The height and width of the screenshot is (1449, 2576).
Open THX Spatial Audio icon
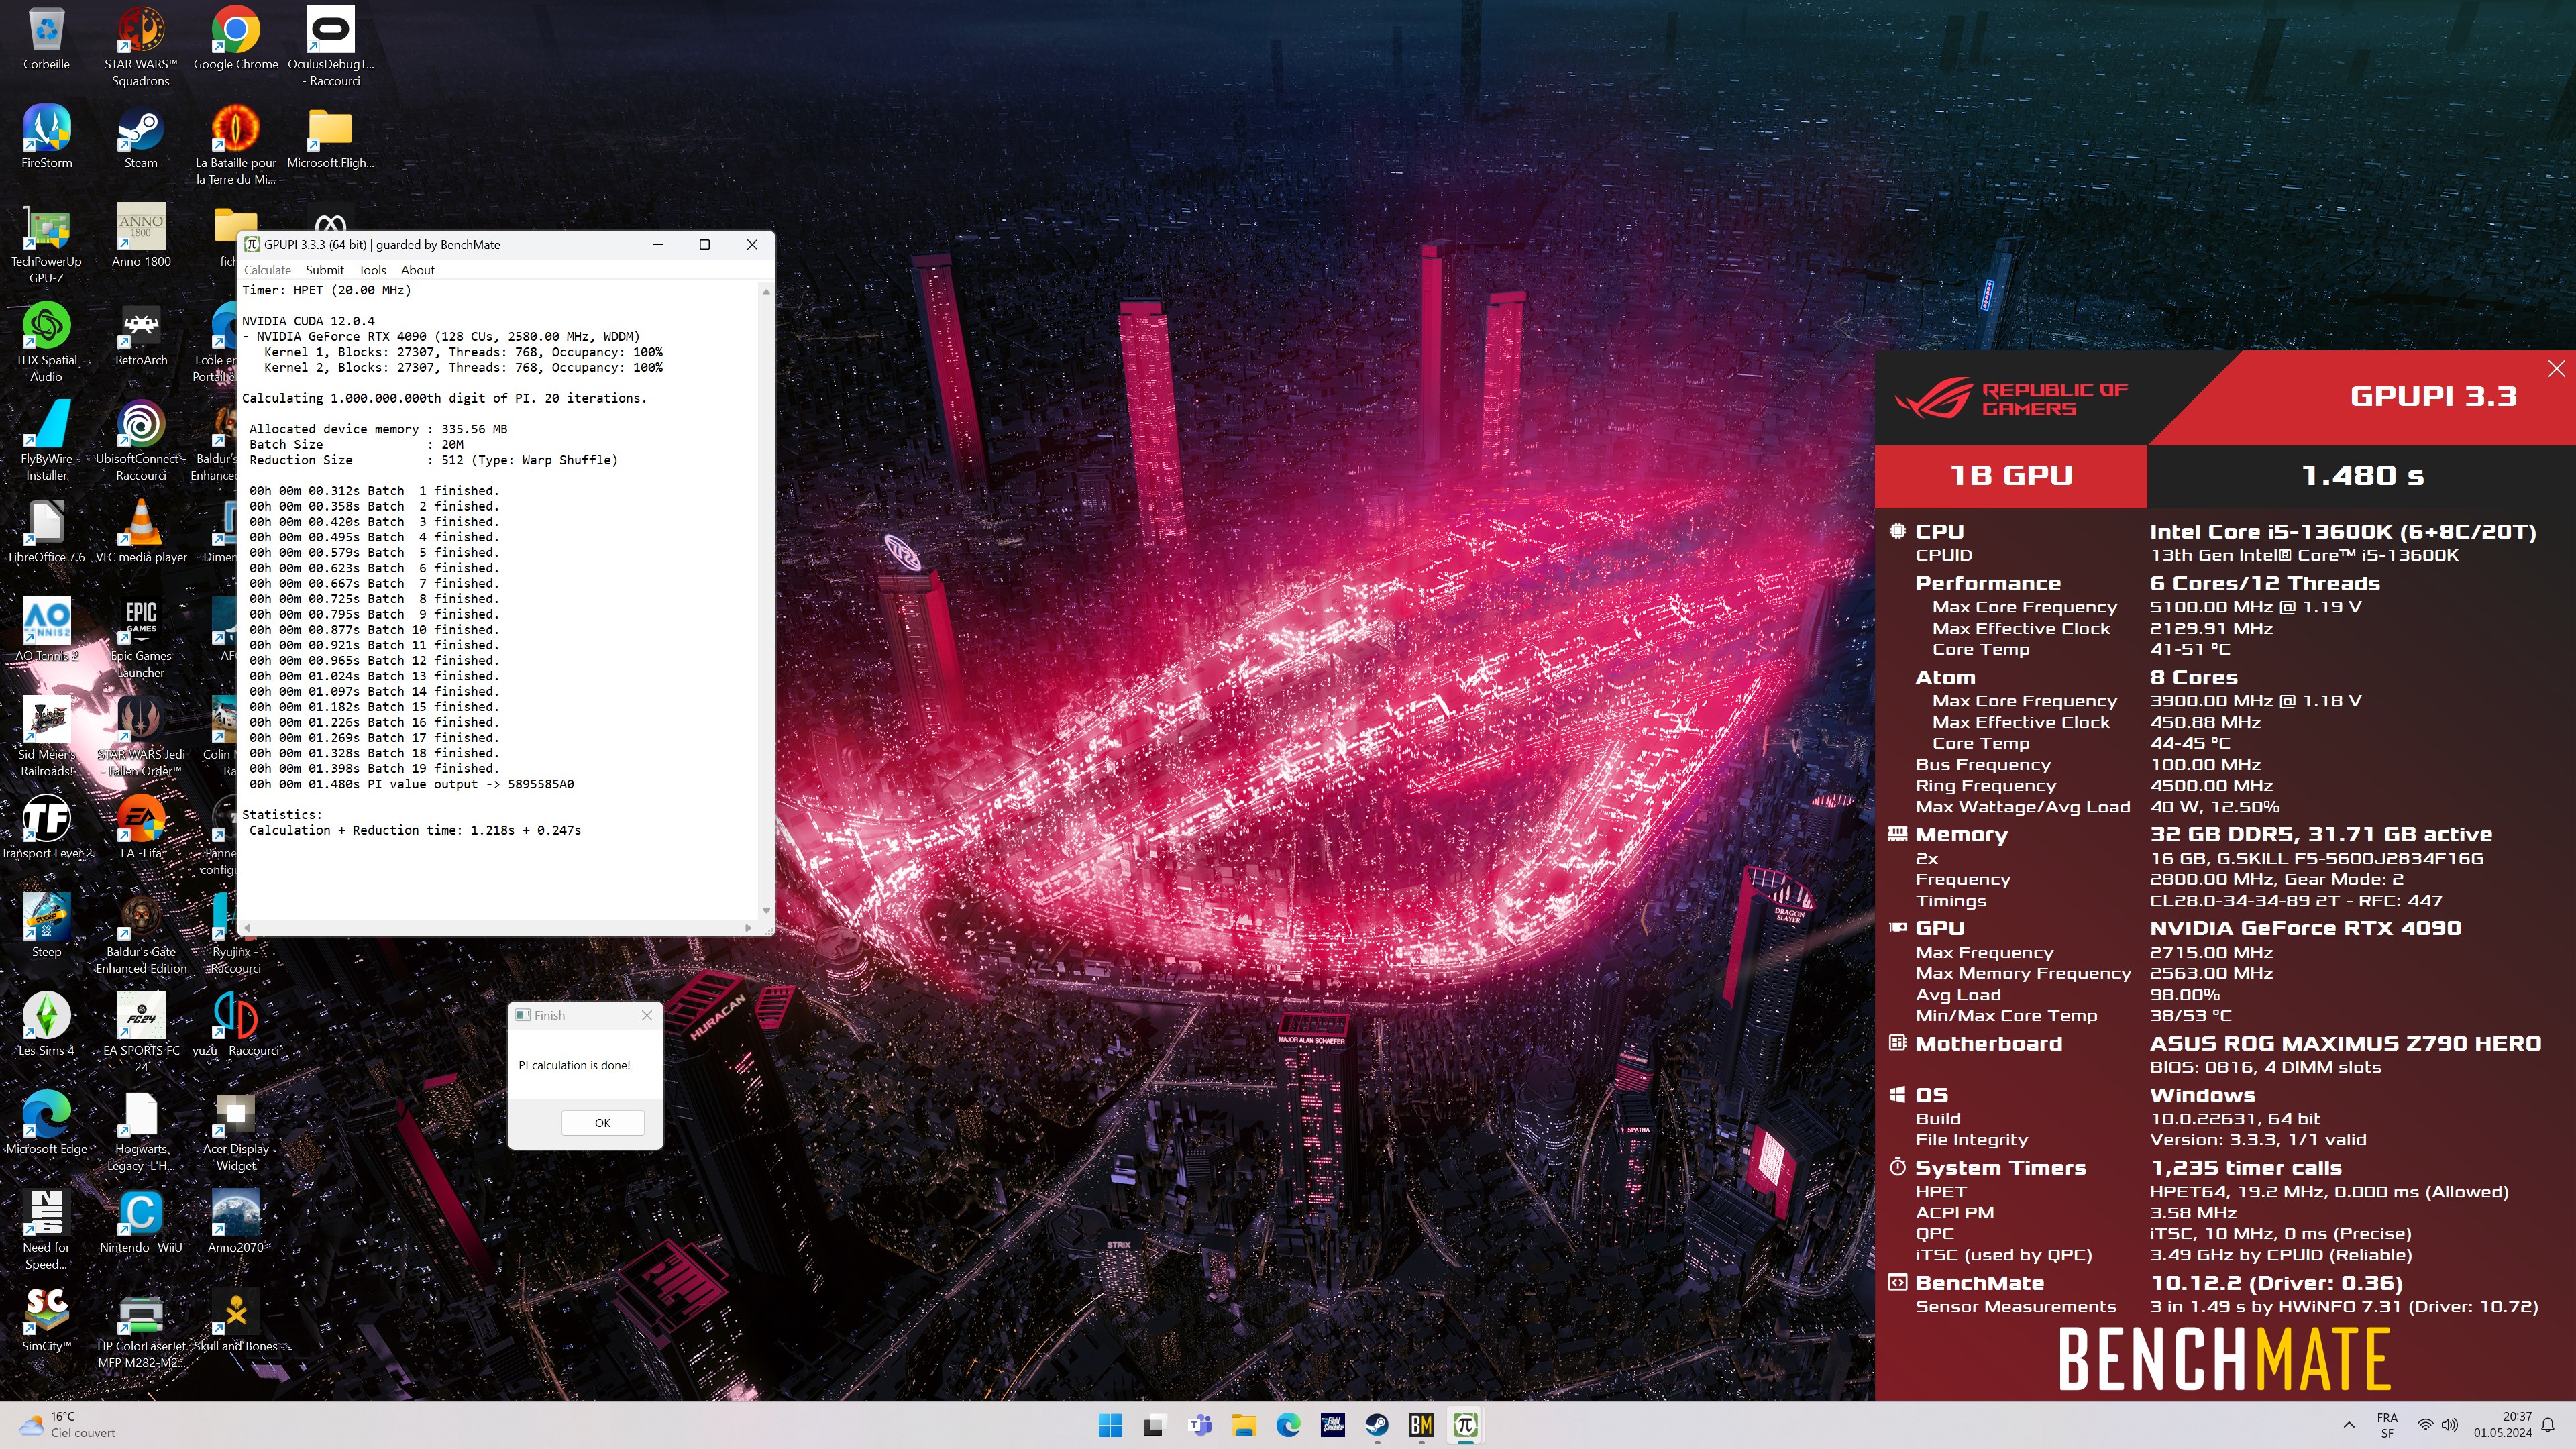(x=46, y=343)
